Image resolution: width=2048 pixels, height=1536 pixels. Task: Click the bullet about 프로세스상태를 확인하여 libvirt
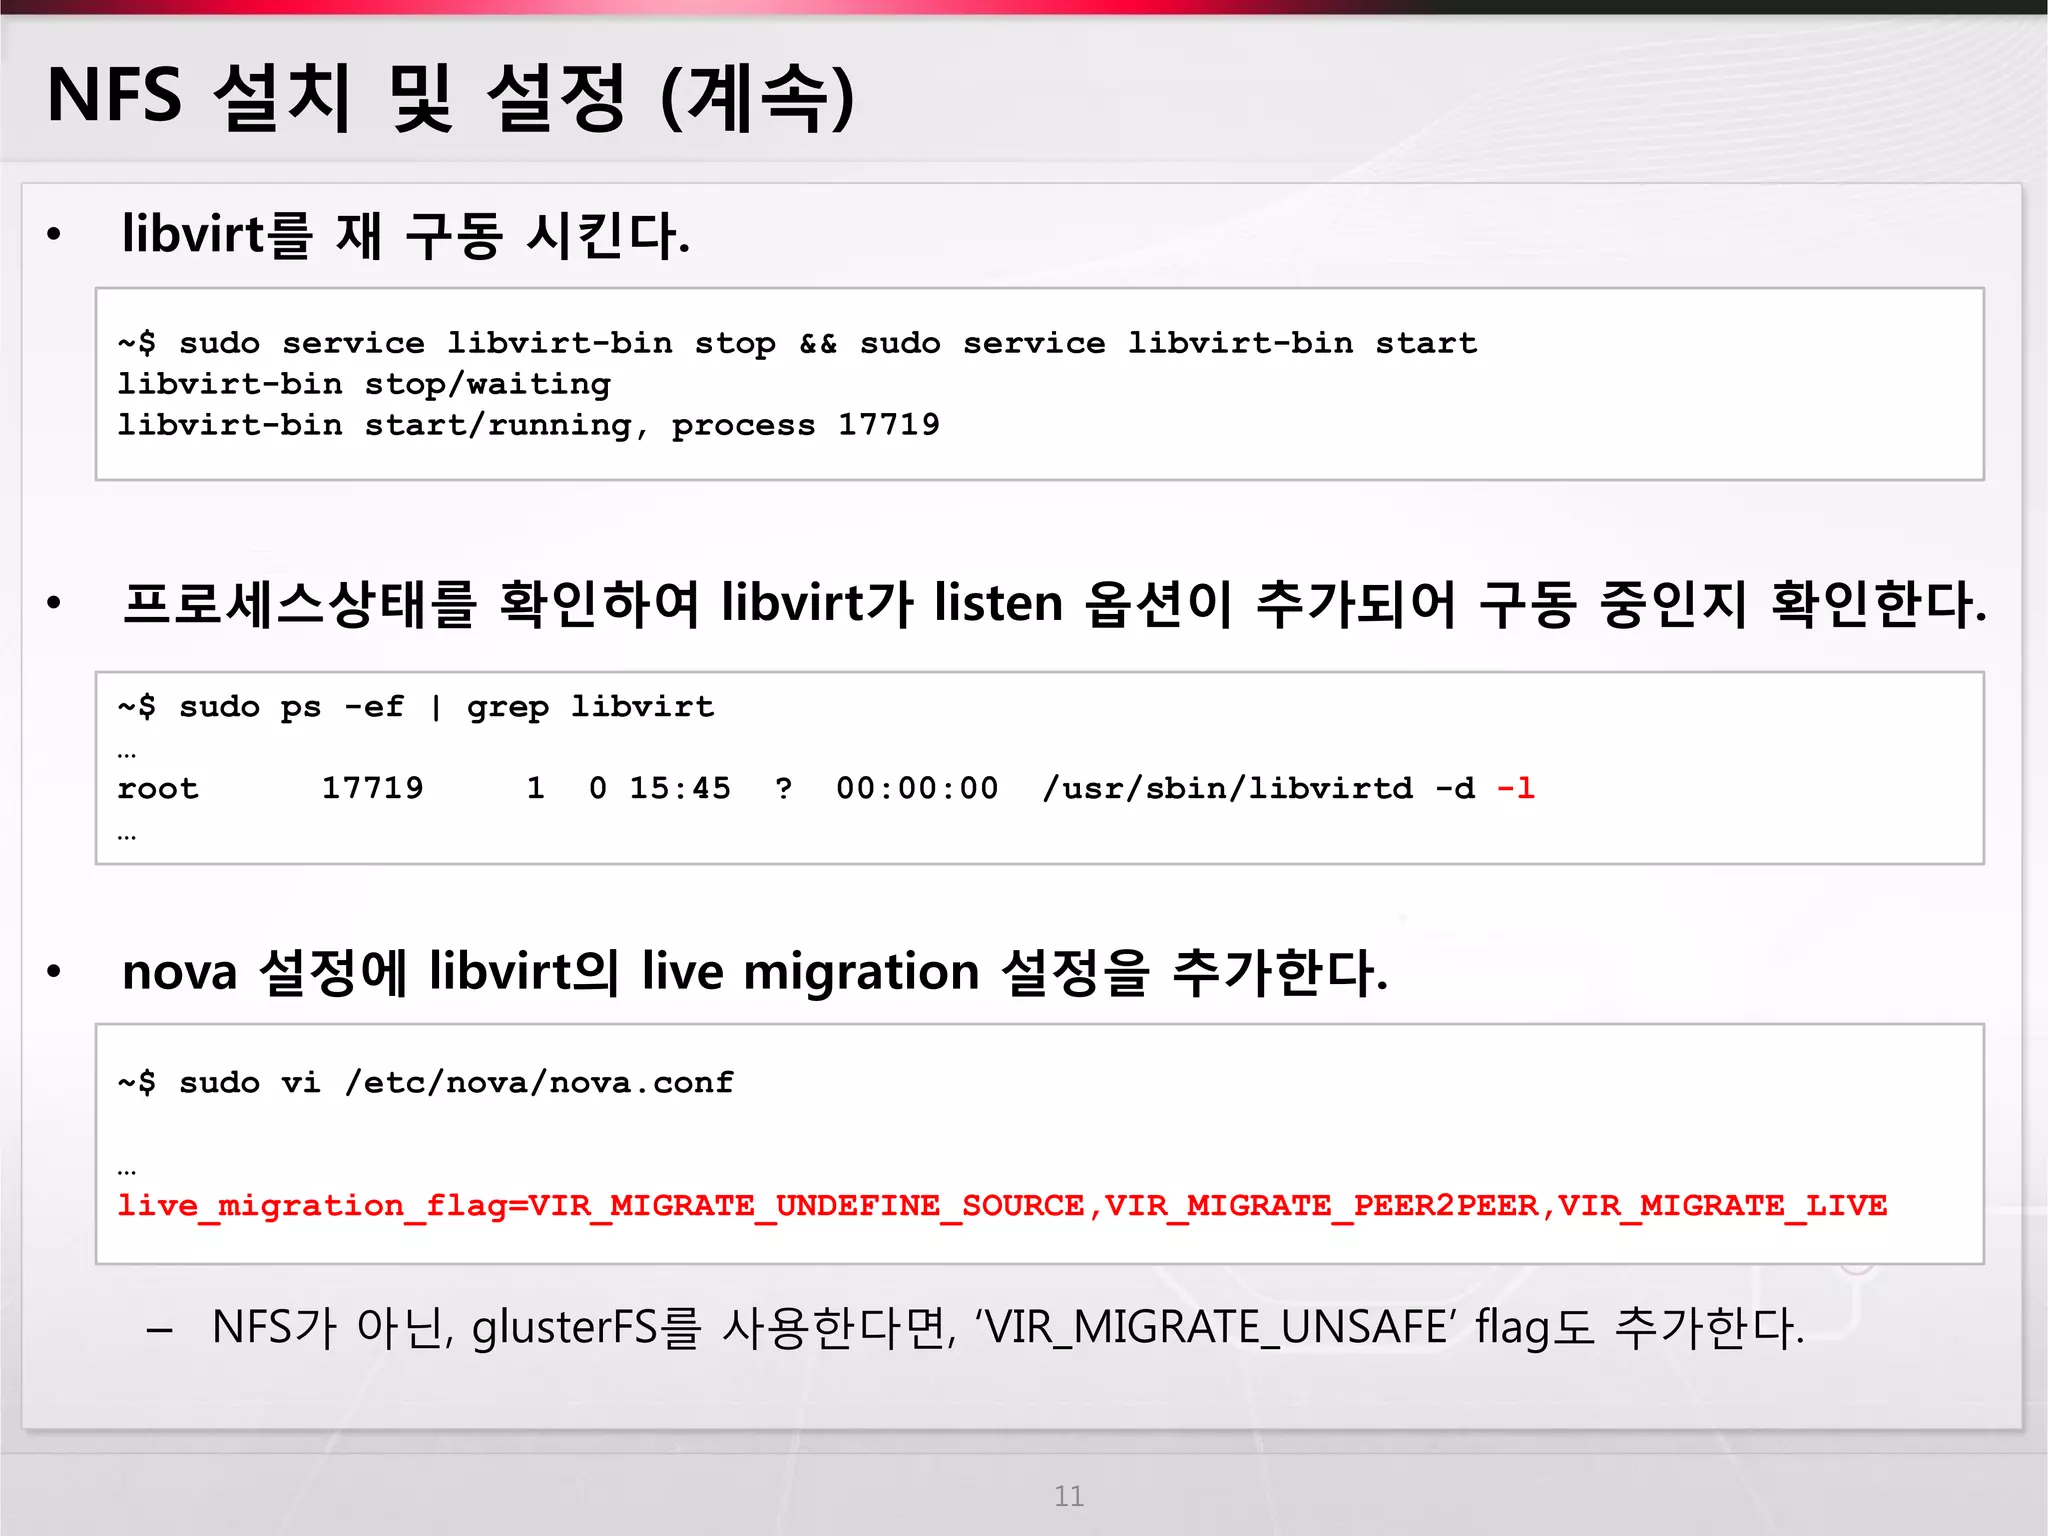point(1054,604)
